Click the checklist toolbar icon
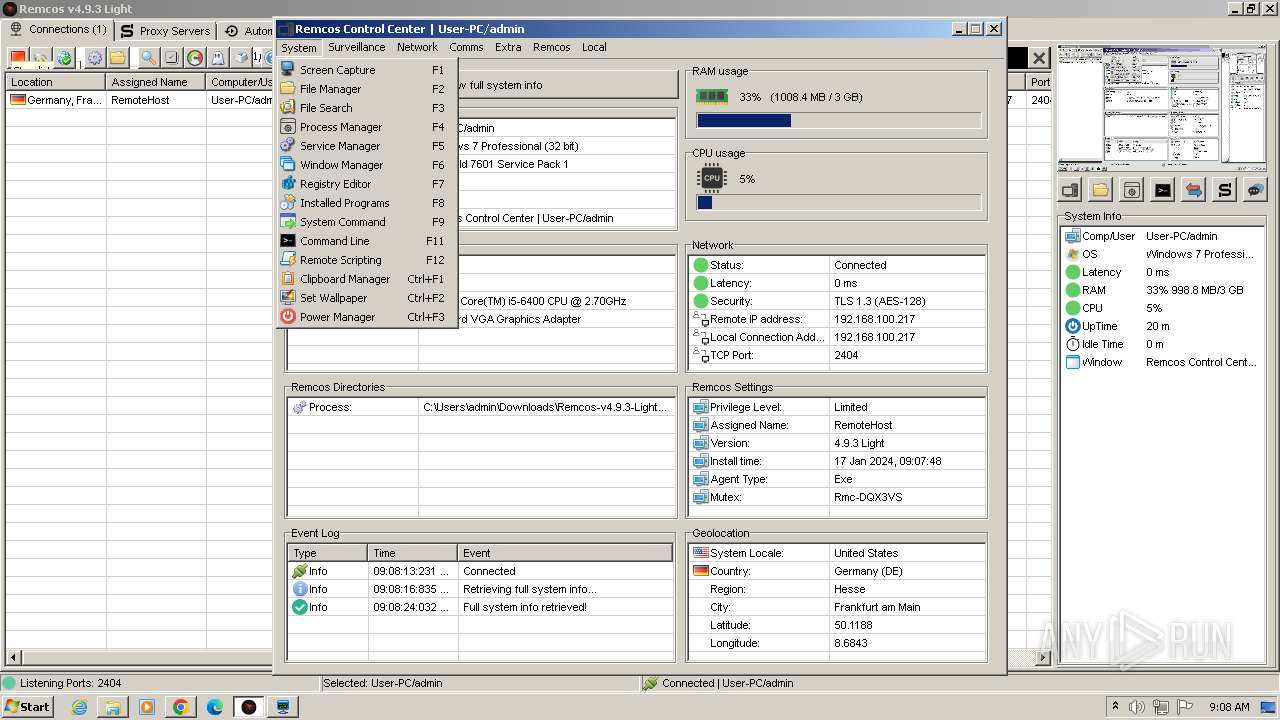Viewport: 1280px width, 720px height. (x=171, y=58)
